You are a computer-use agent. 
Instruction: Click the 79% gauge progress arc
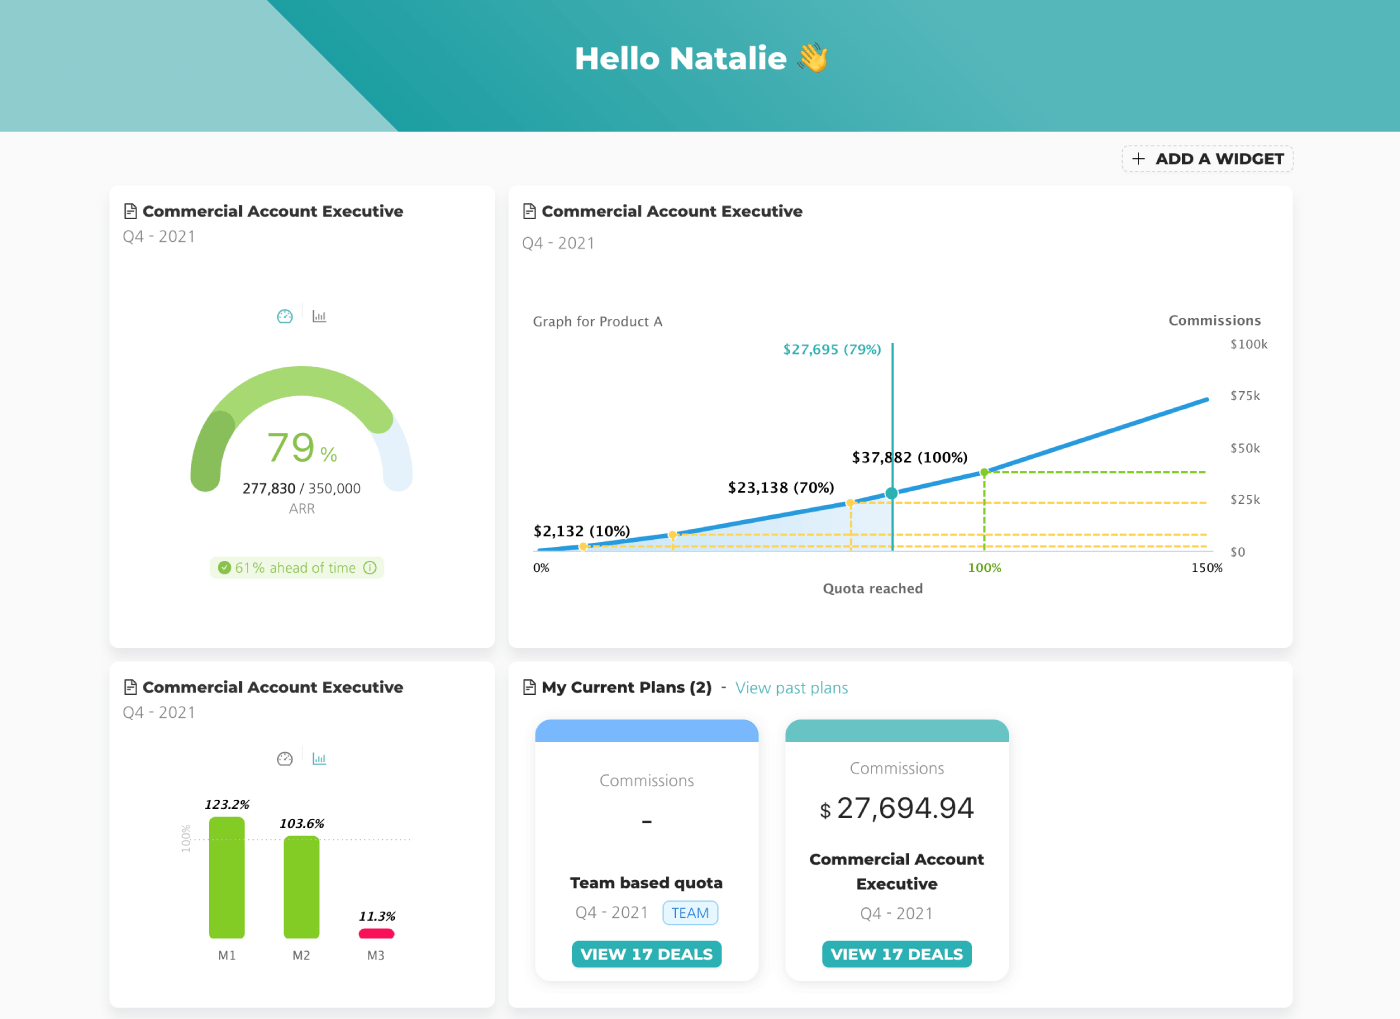300,392
